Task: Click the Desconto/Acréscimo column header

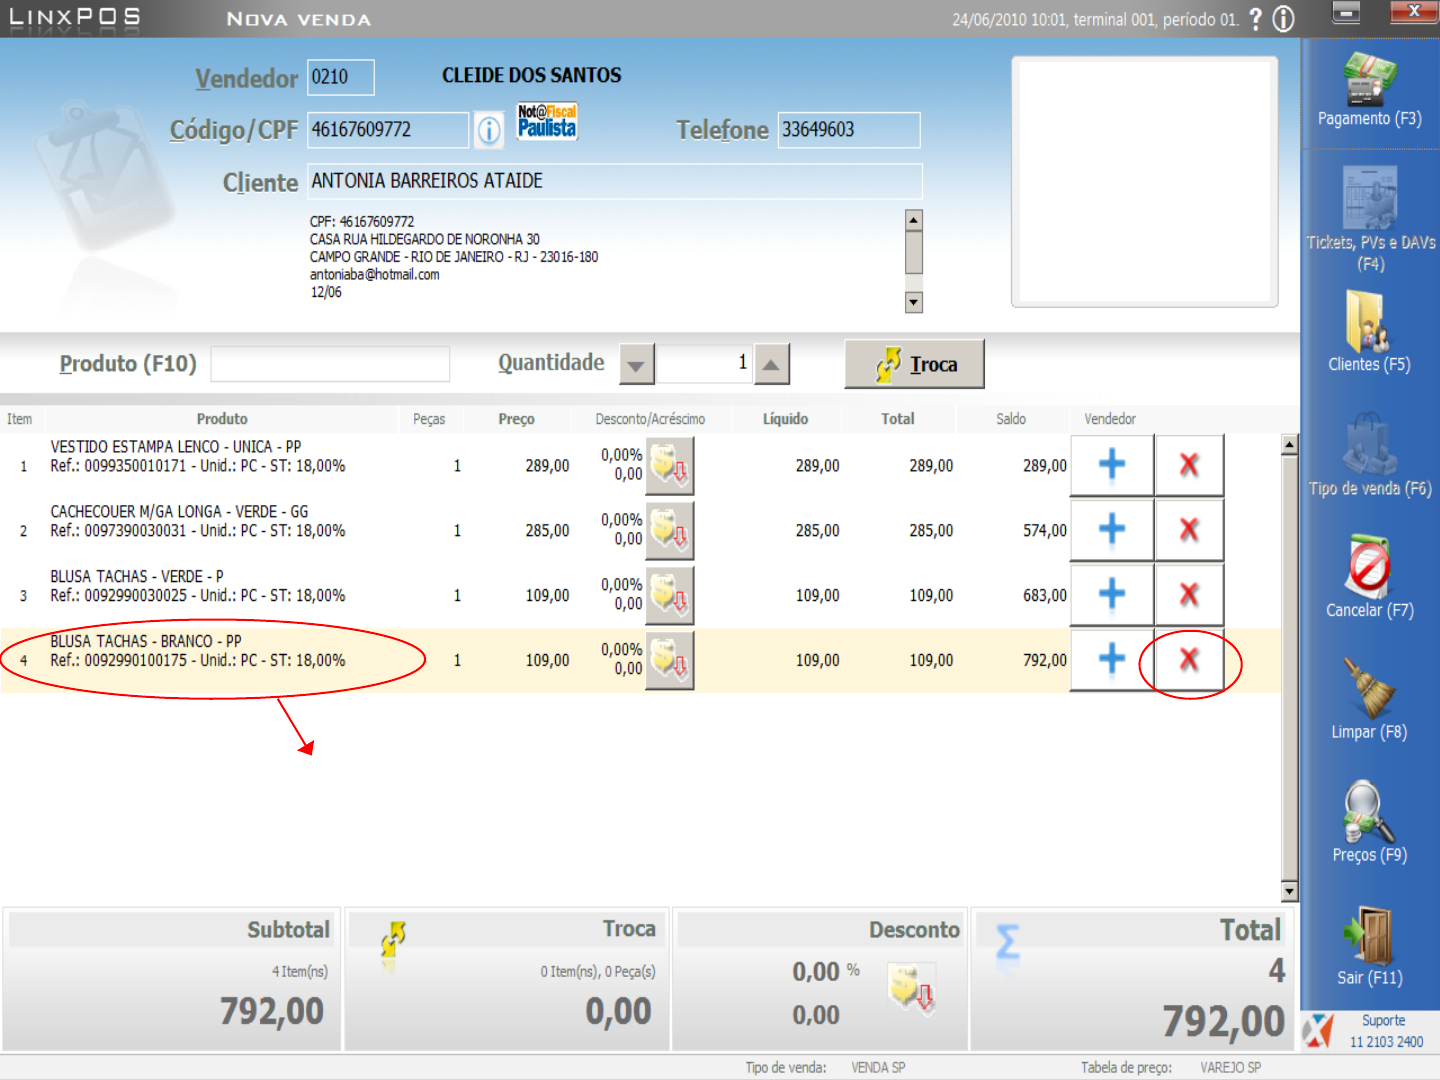Action: click(x=650, y=419)
